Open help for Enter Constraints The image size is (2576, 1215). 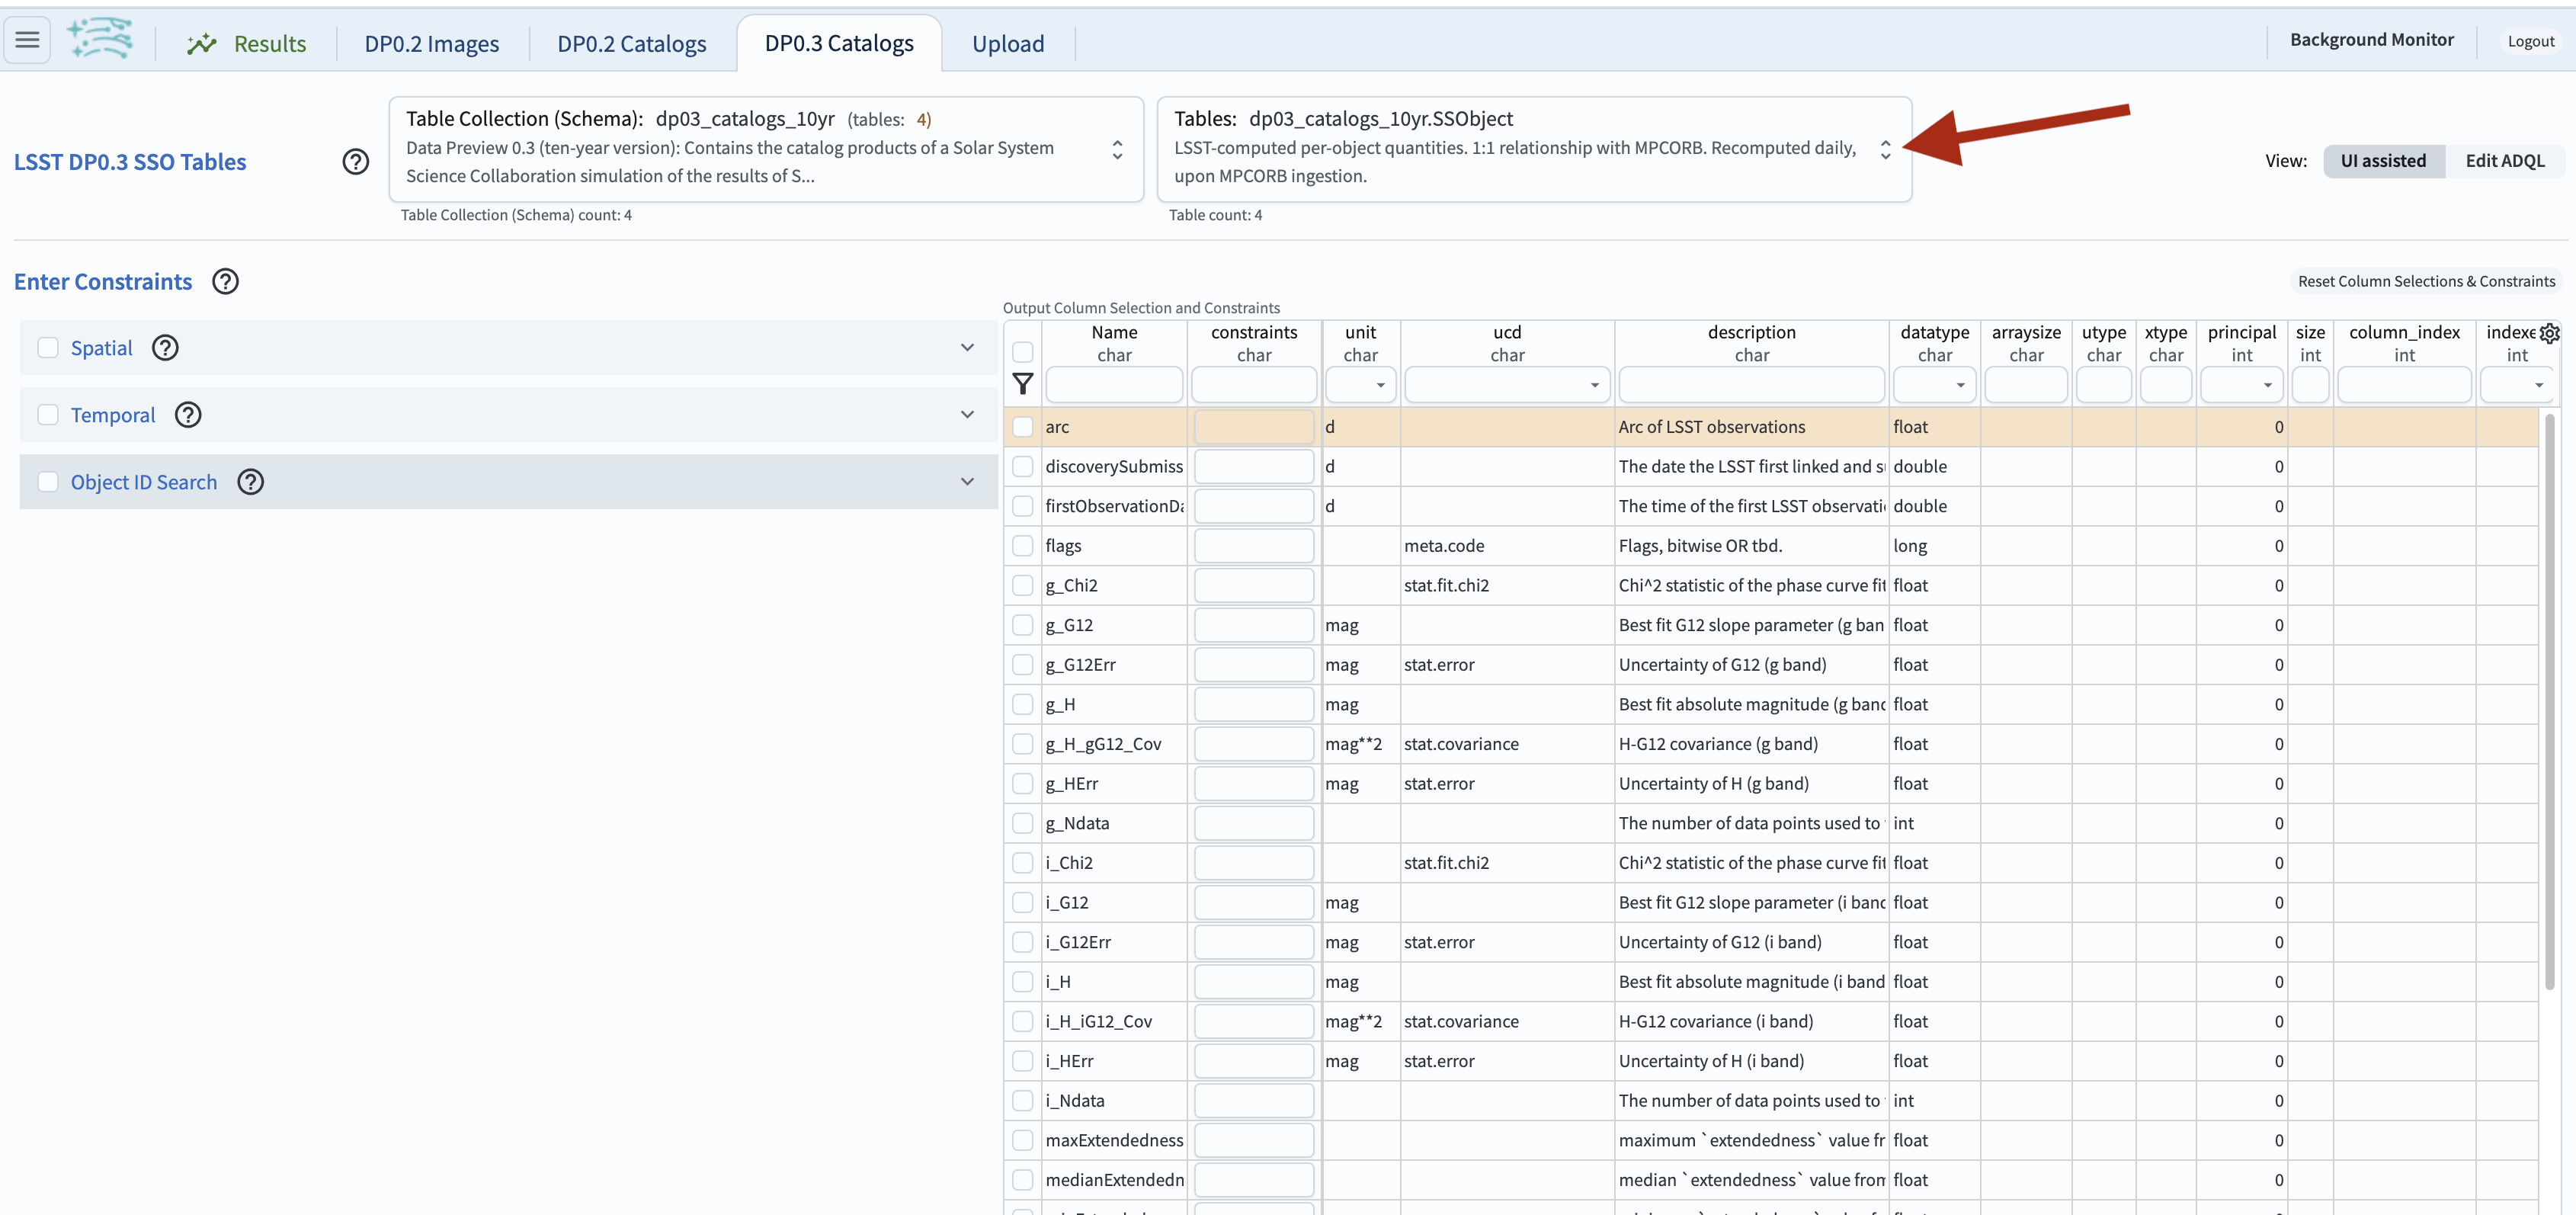[x=226, y=281]
